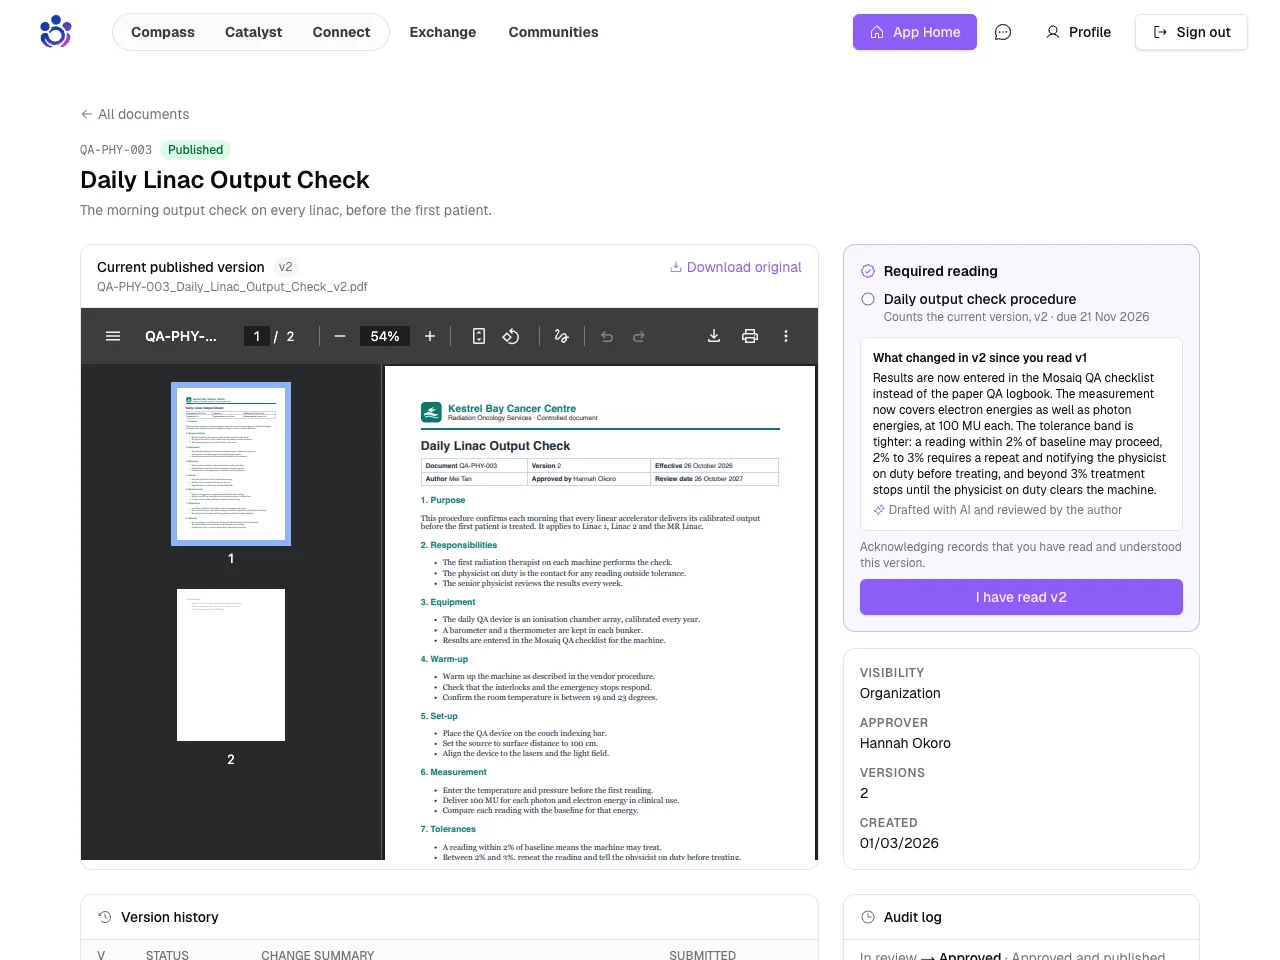Image resolution: width=1280 pixels, height=960 pixels.
Task: Click the PDF filename below Current published version
Action: pyautogui.click(x=232, y=287)
